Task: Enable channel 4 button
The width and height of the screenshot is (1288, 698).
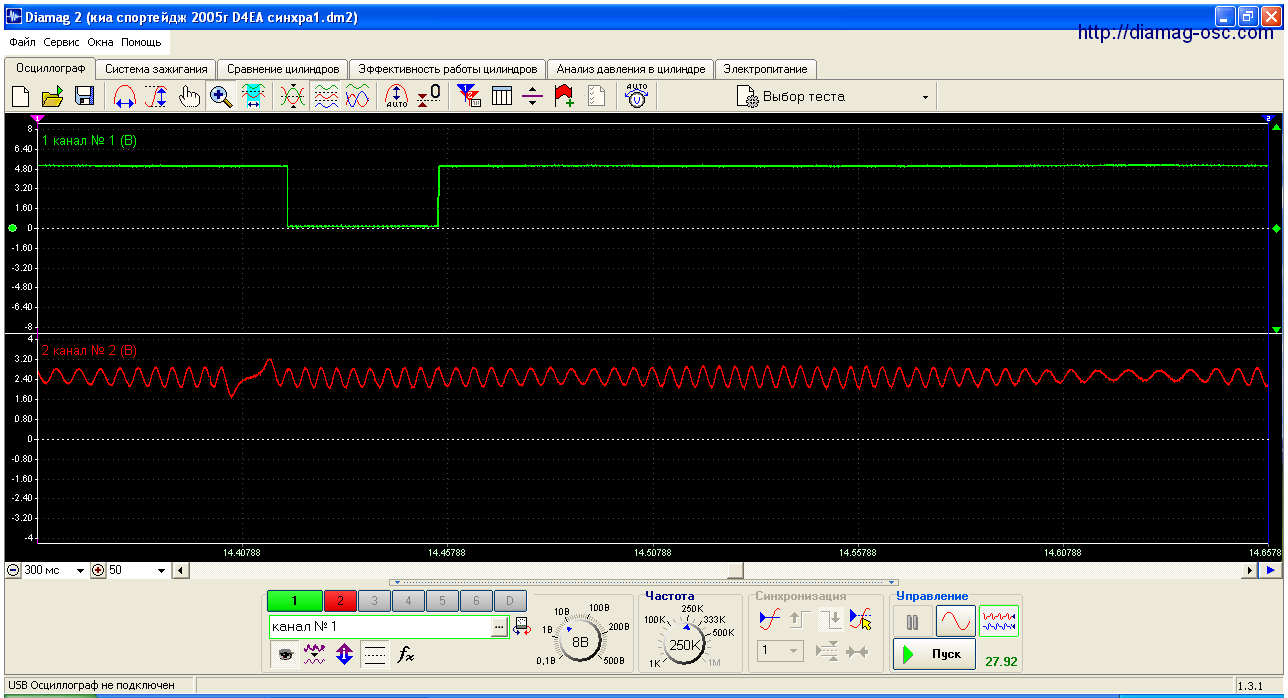Action: click(x=408, y=601)
